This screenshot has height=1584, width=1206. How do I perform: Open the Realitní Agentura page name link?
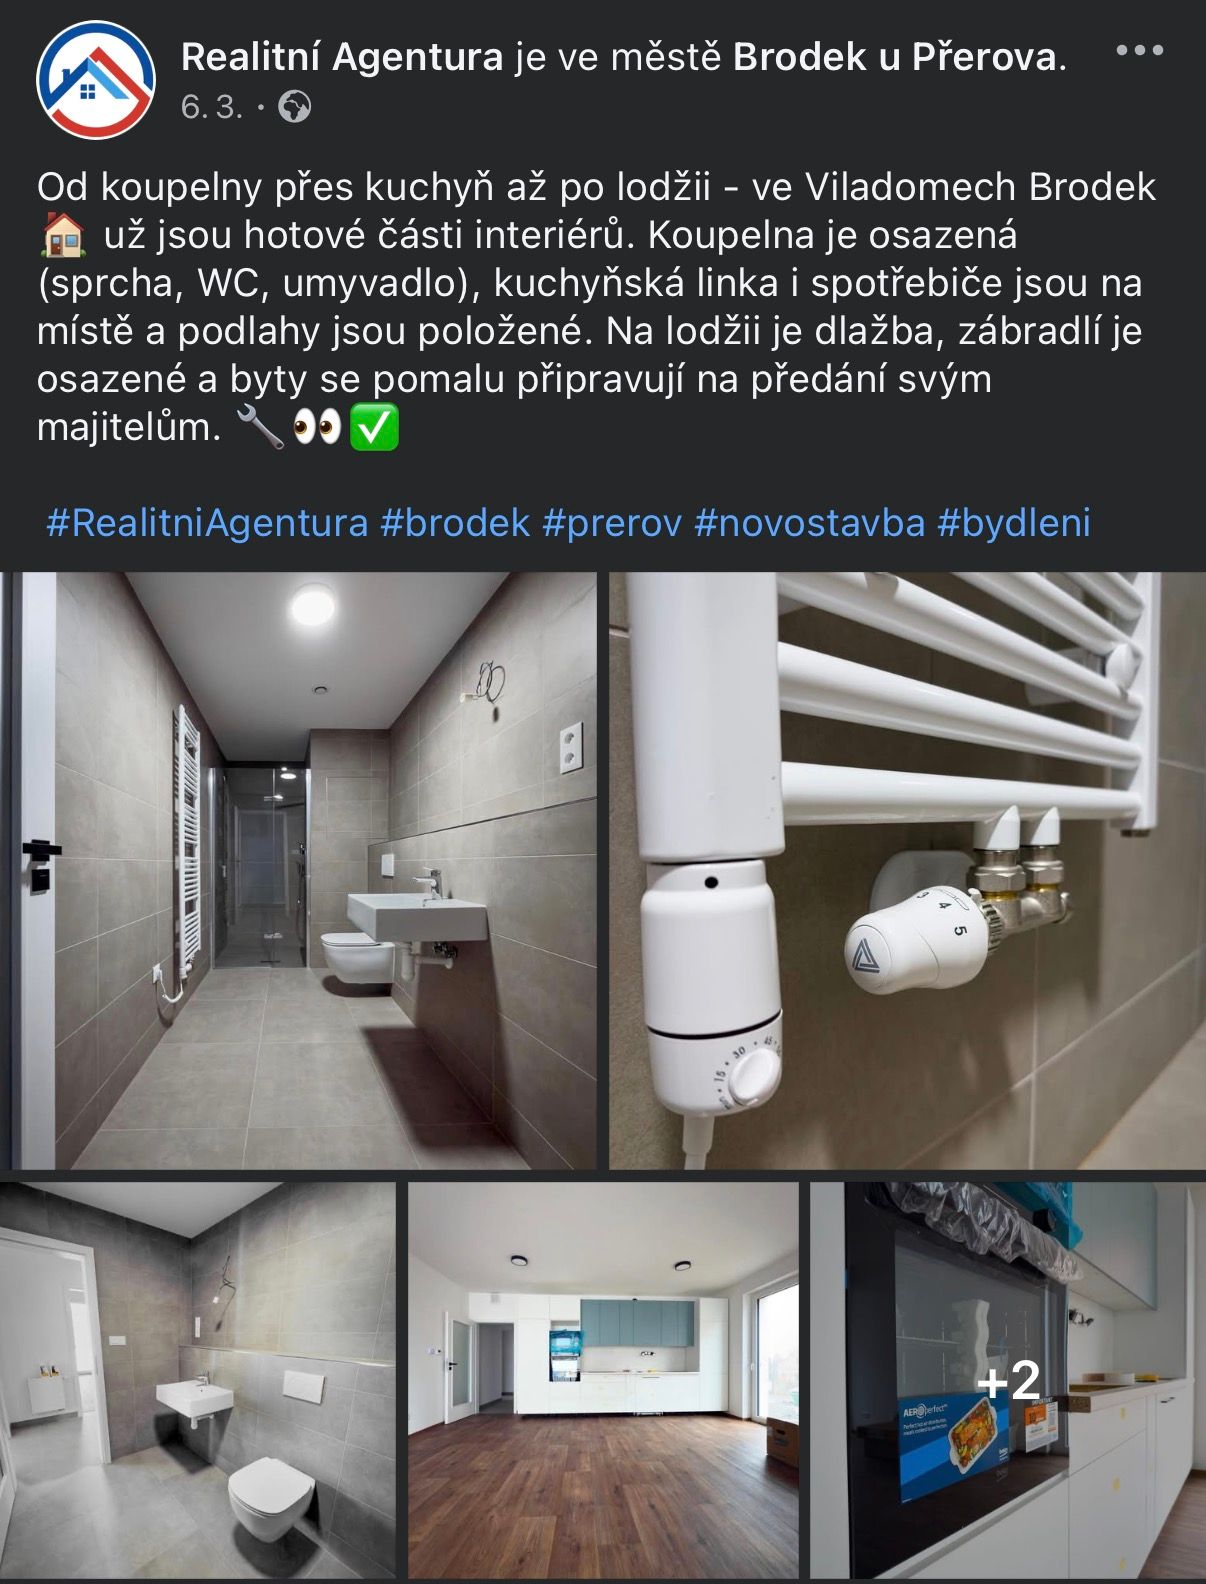pyautogui.click(x=342, y=57)
